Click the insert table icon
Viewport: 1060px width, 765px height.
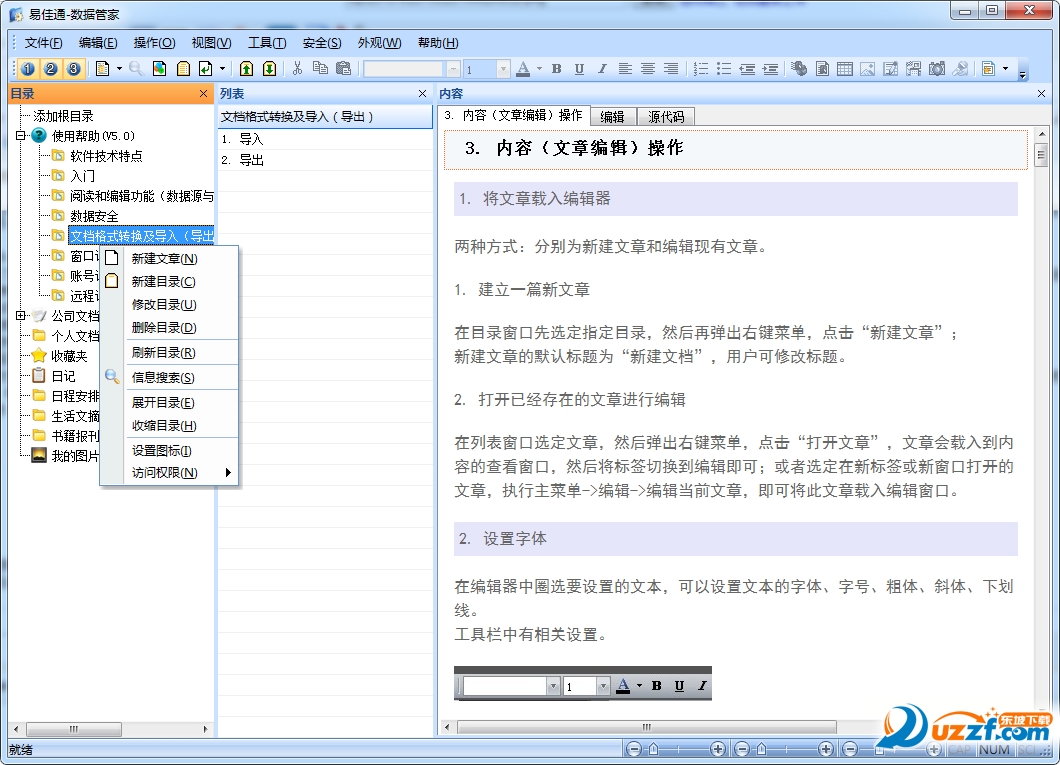tap(845, 68)
